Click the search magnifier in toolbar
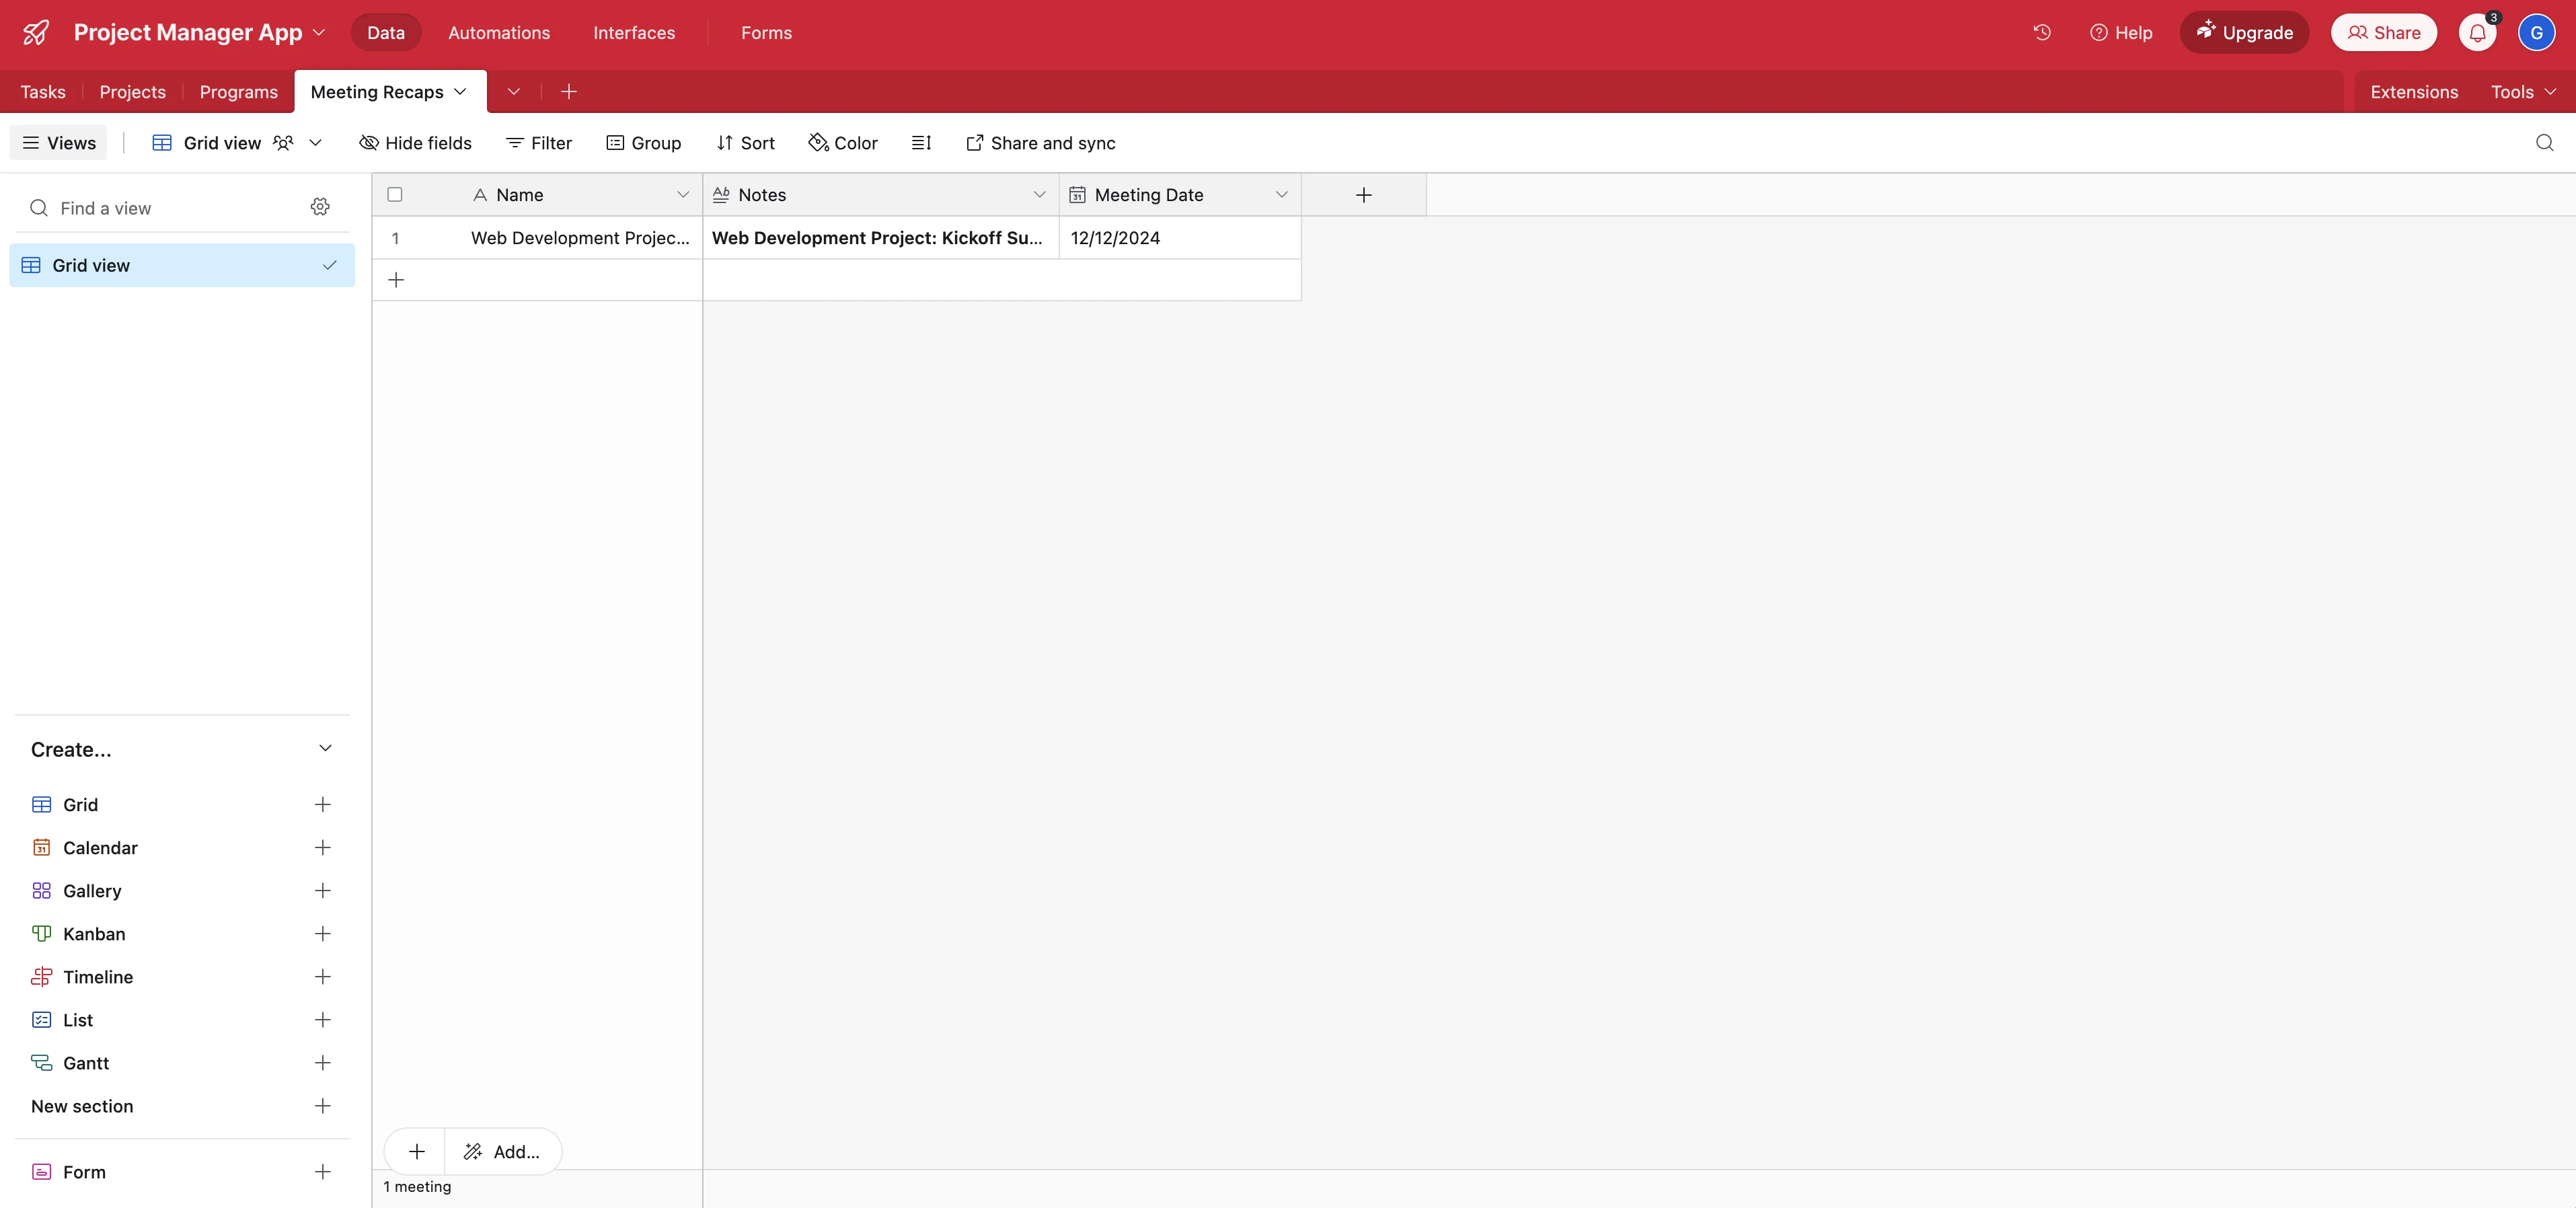Screen dimensions: 2576x1208 [2544, 143]
